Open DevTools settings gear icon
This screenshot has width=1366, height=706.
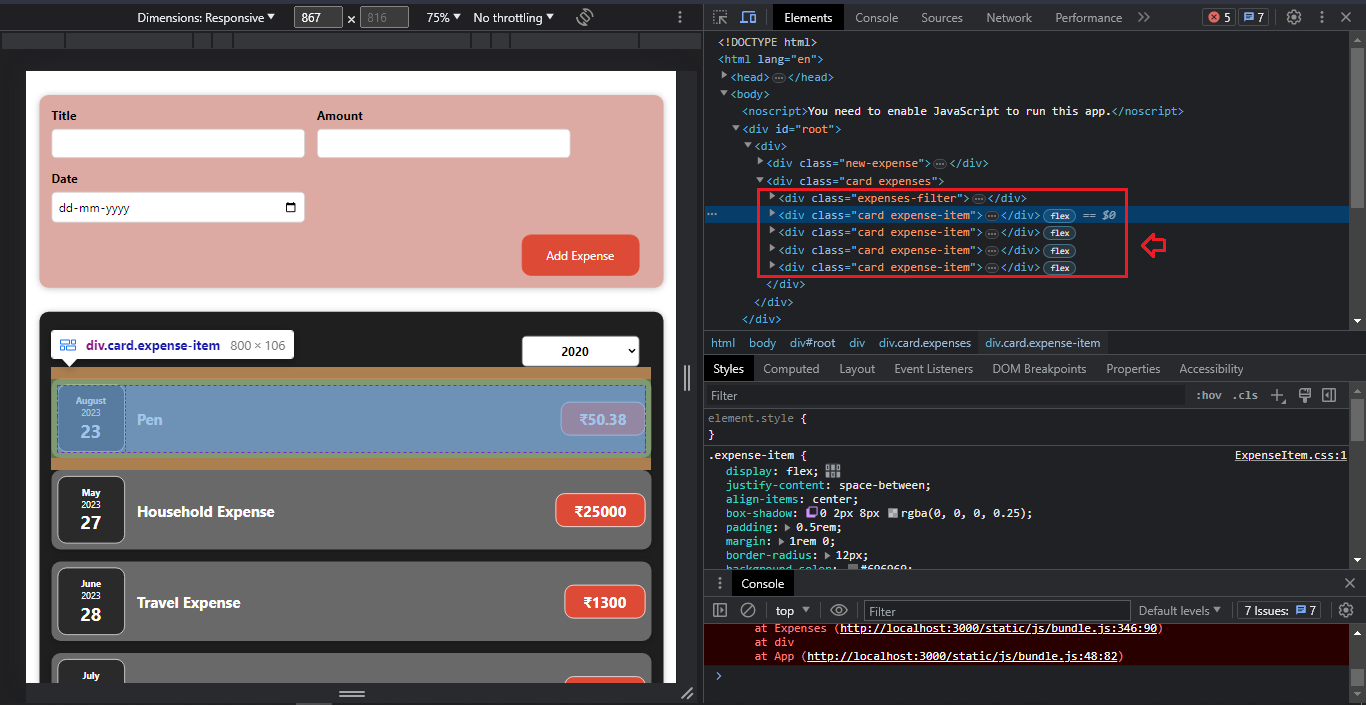tap(1294, 17)
